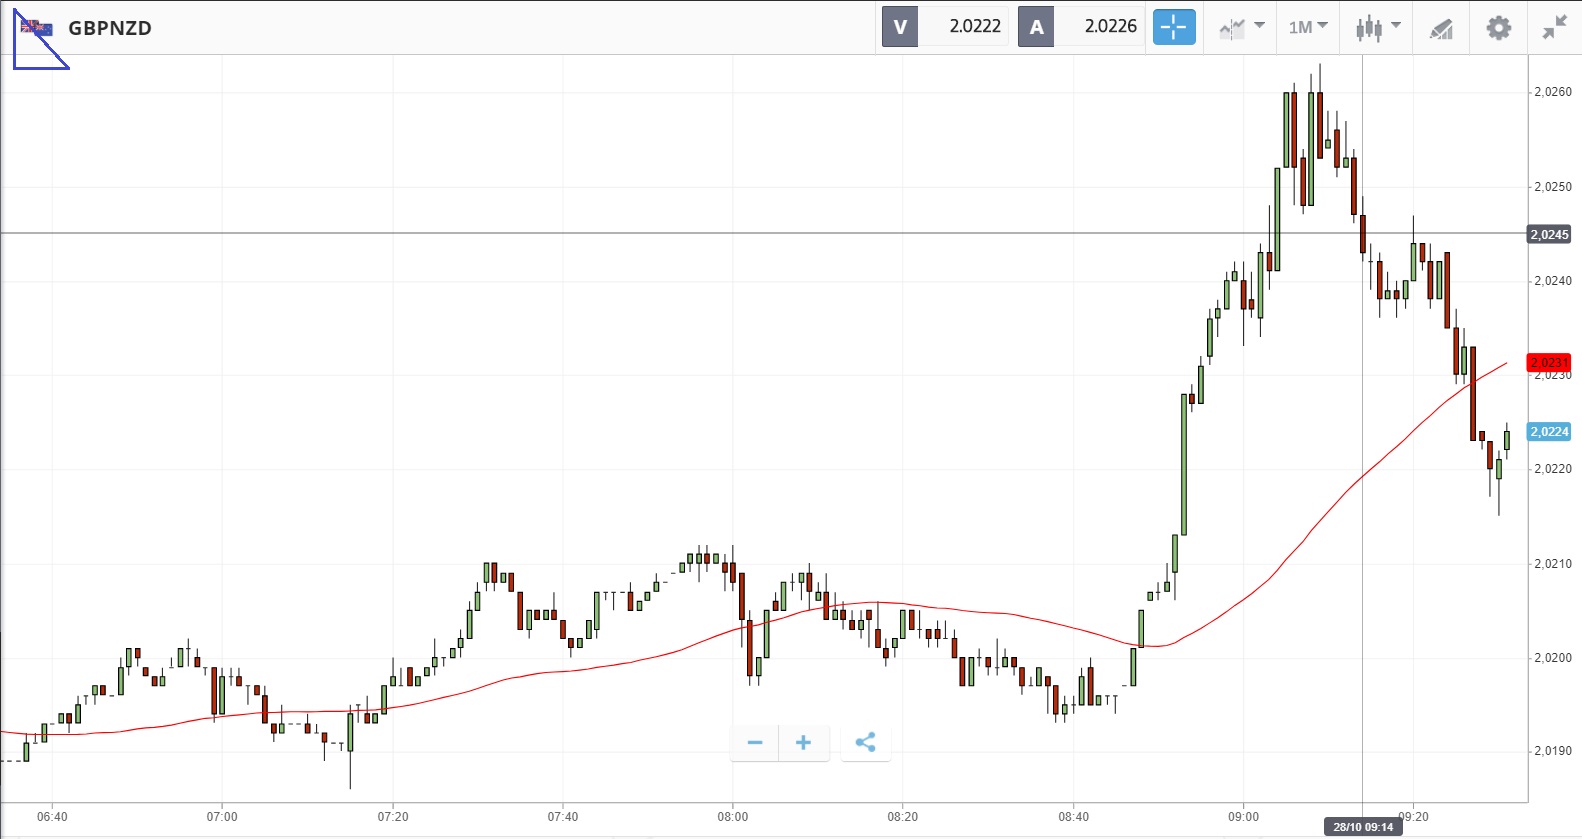Open the chart settings gear
This screenshot has height=839, width=1582.
[x=1498, y=28]
